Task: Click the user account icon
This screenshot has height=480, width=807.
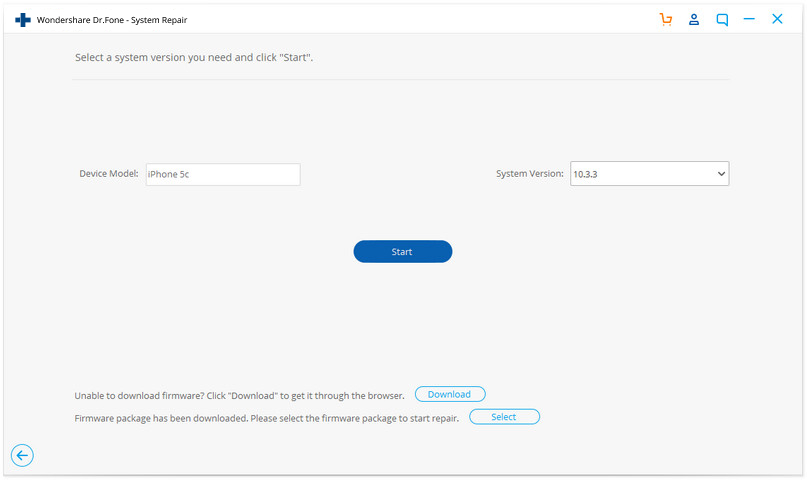Action: pyautogui.click(x=694, y=19)
